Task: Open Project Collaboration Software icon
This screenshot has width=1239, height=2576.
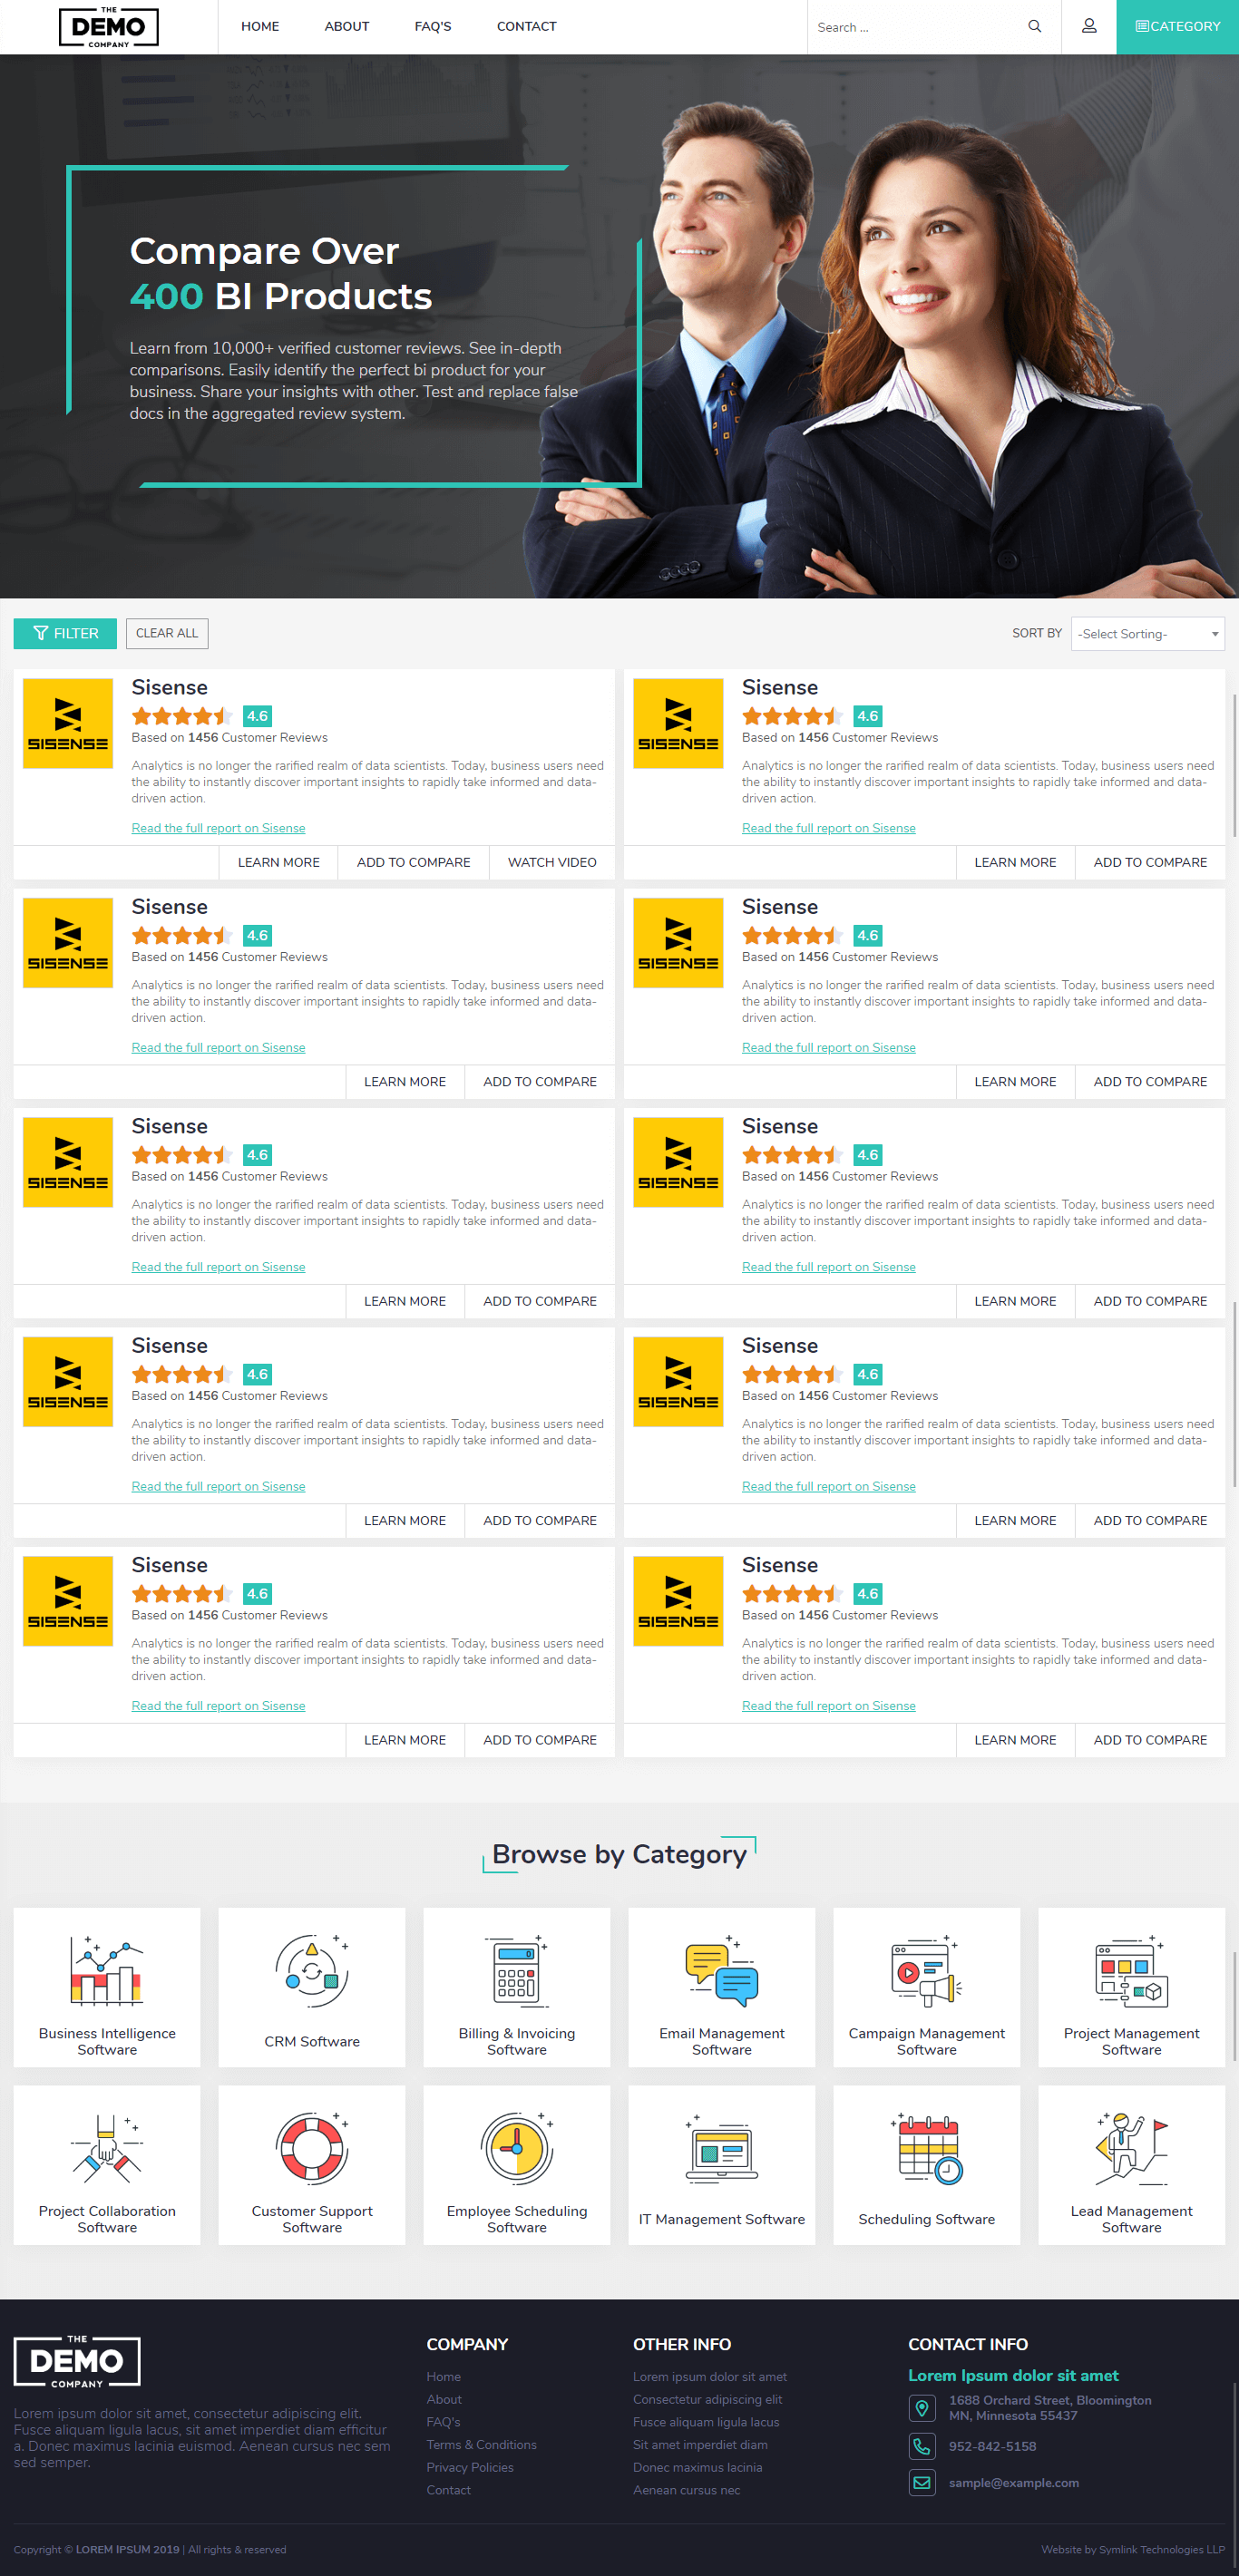Action: 107,2147
